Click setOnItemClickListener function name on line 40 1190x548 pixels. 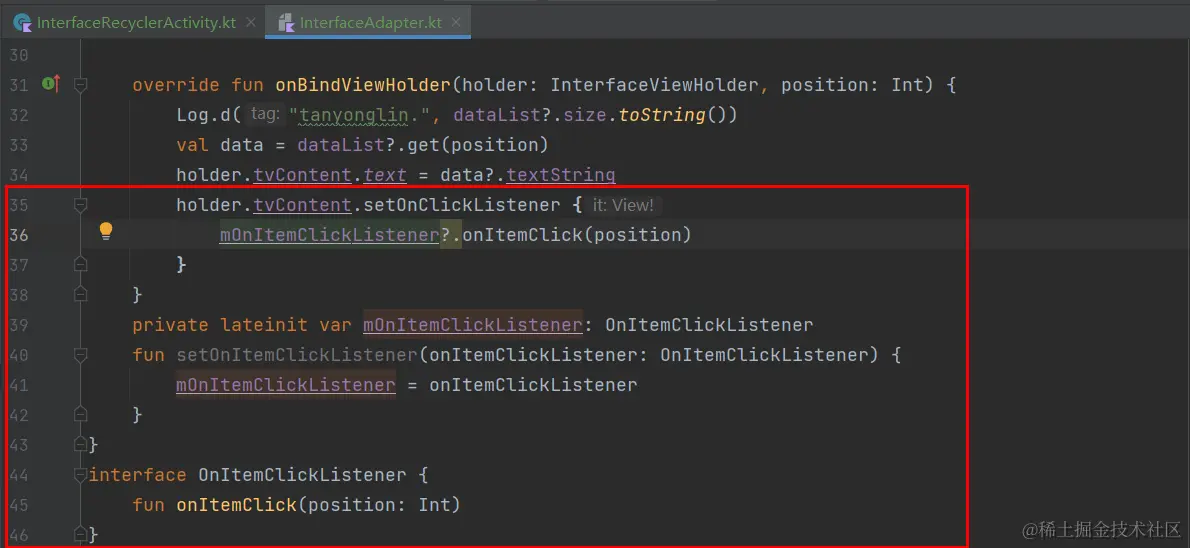298,355
